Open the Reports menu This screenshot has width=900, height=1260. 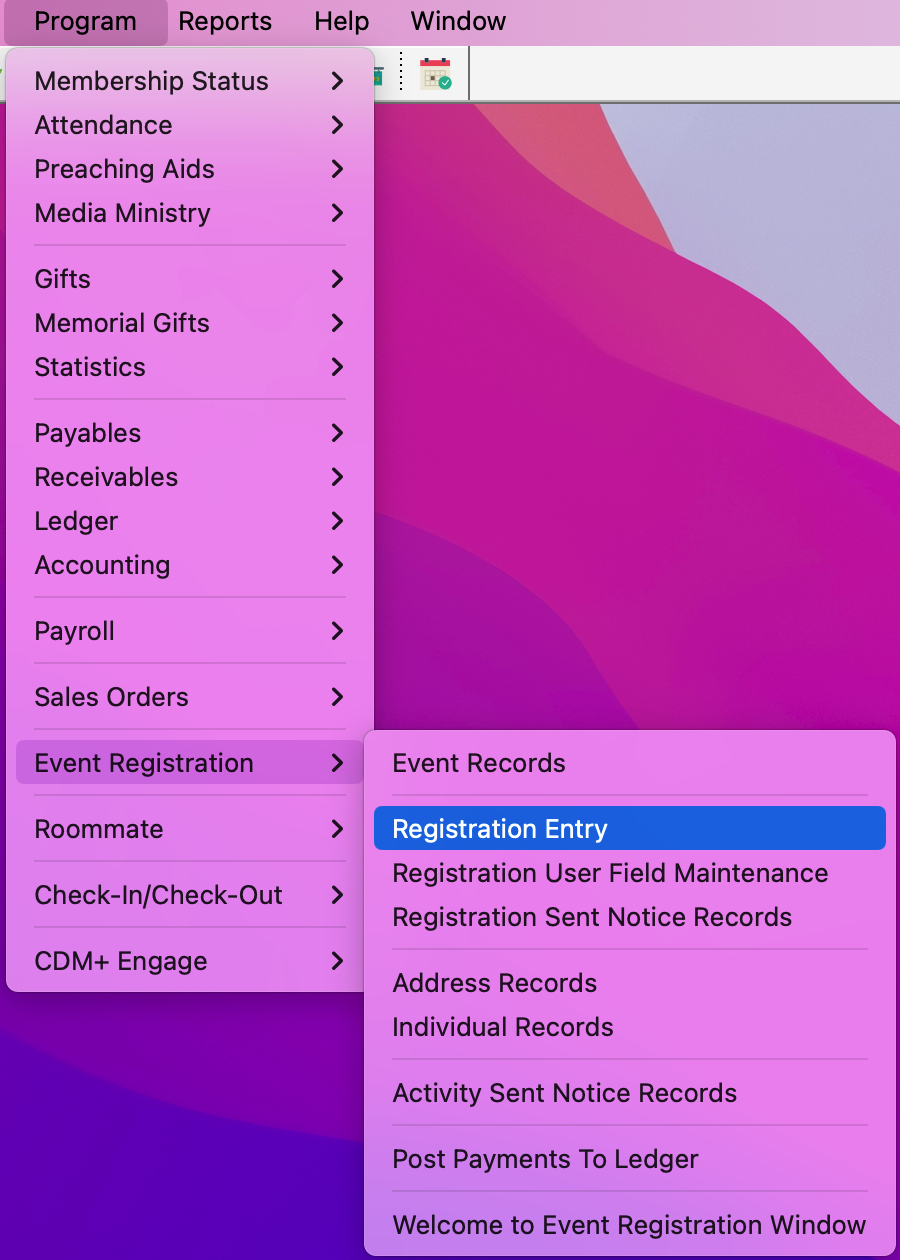[225, 21]
